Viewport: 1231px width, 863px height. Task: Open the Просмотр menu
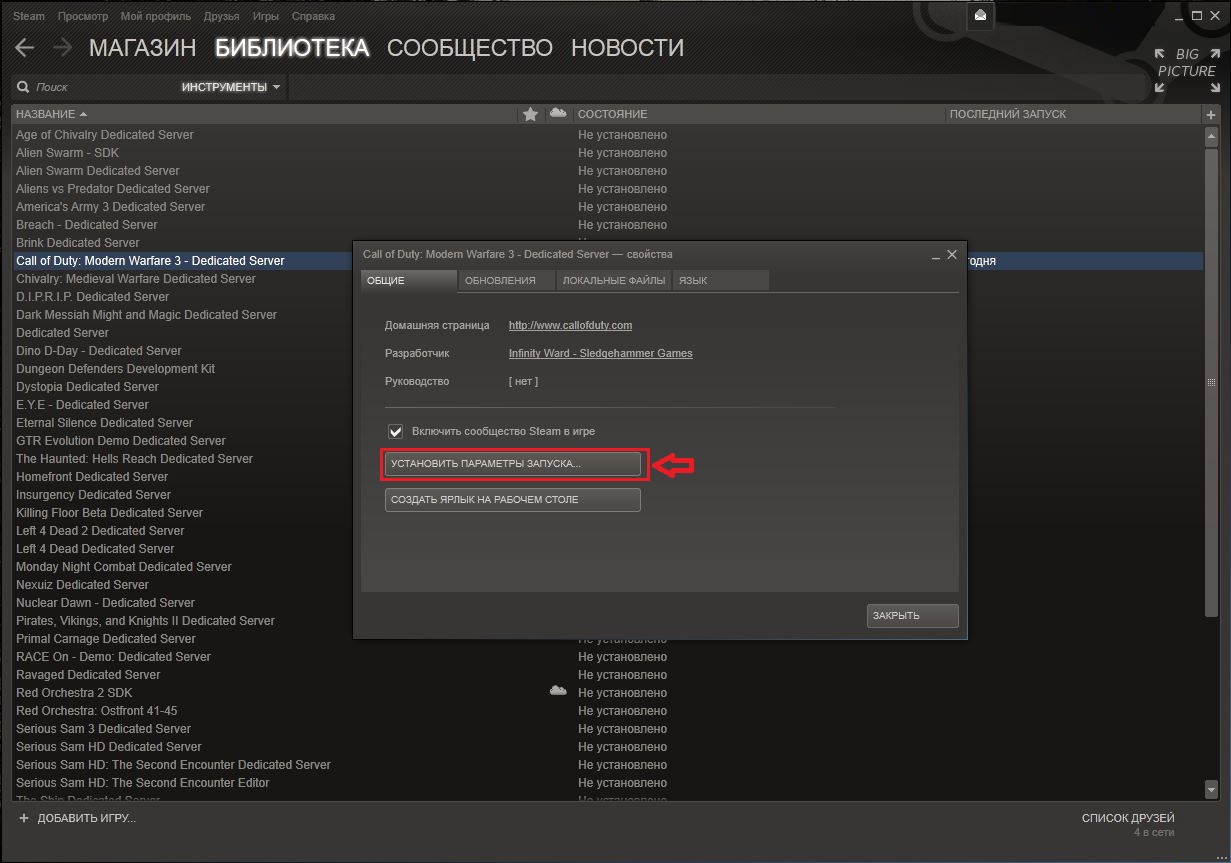tap(83, 16)
